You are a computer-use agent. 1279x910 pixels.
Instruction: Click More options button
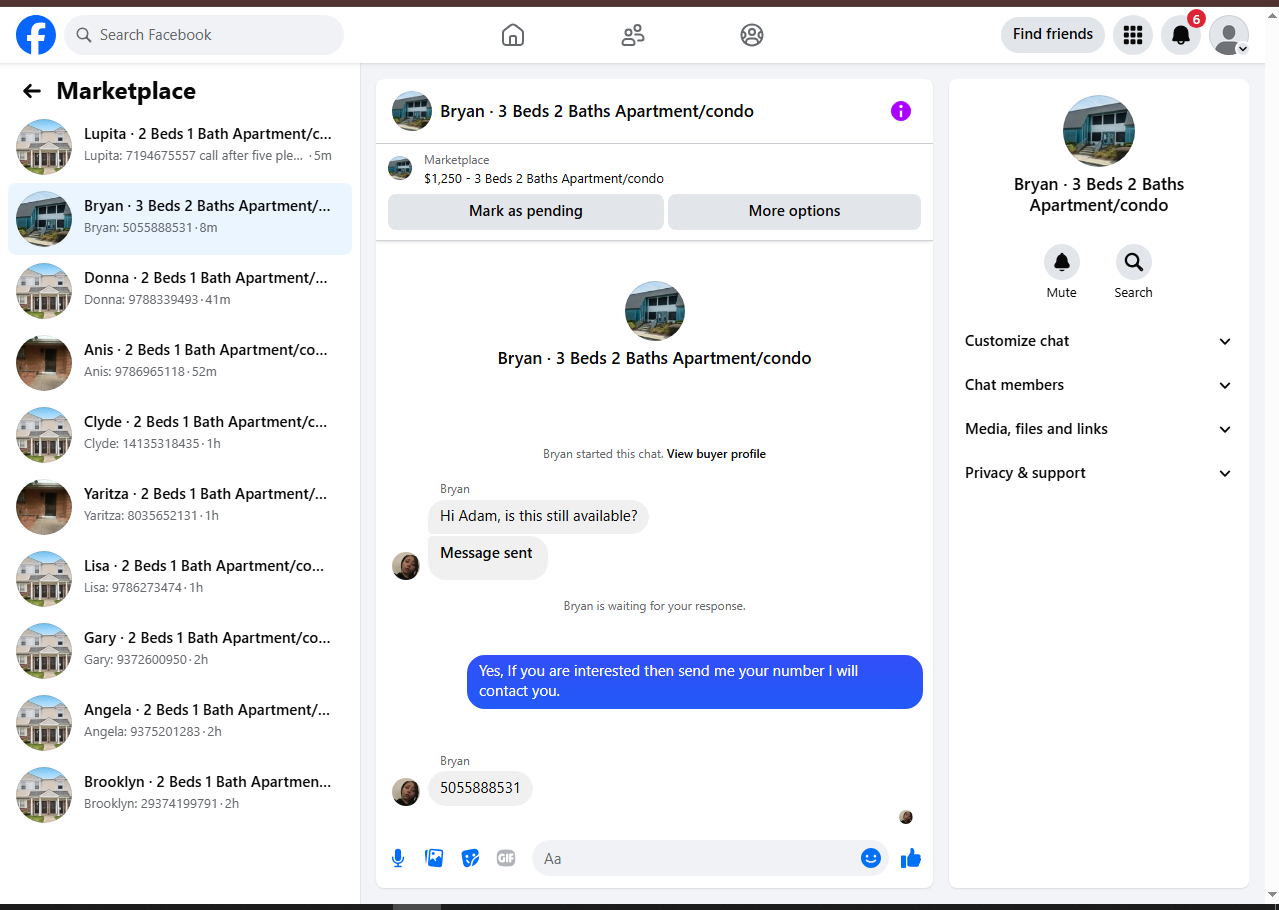point(794,212)
